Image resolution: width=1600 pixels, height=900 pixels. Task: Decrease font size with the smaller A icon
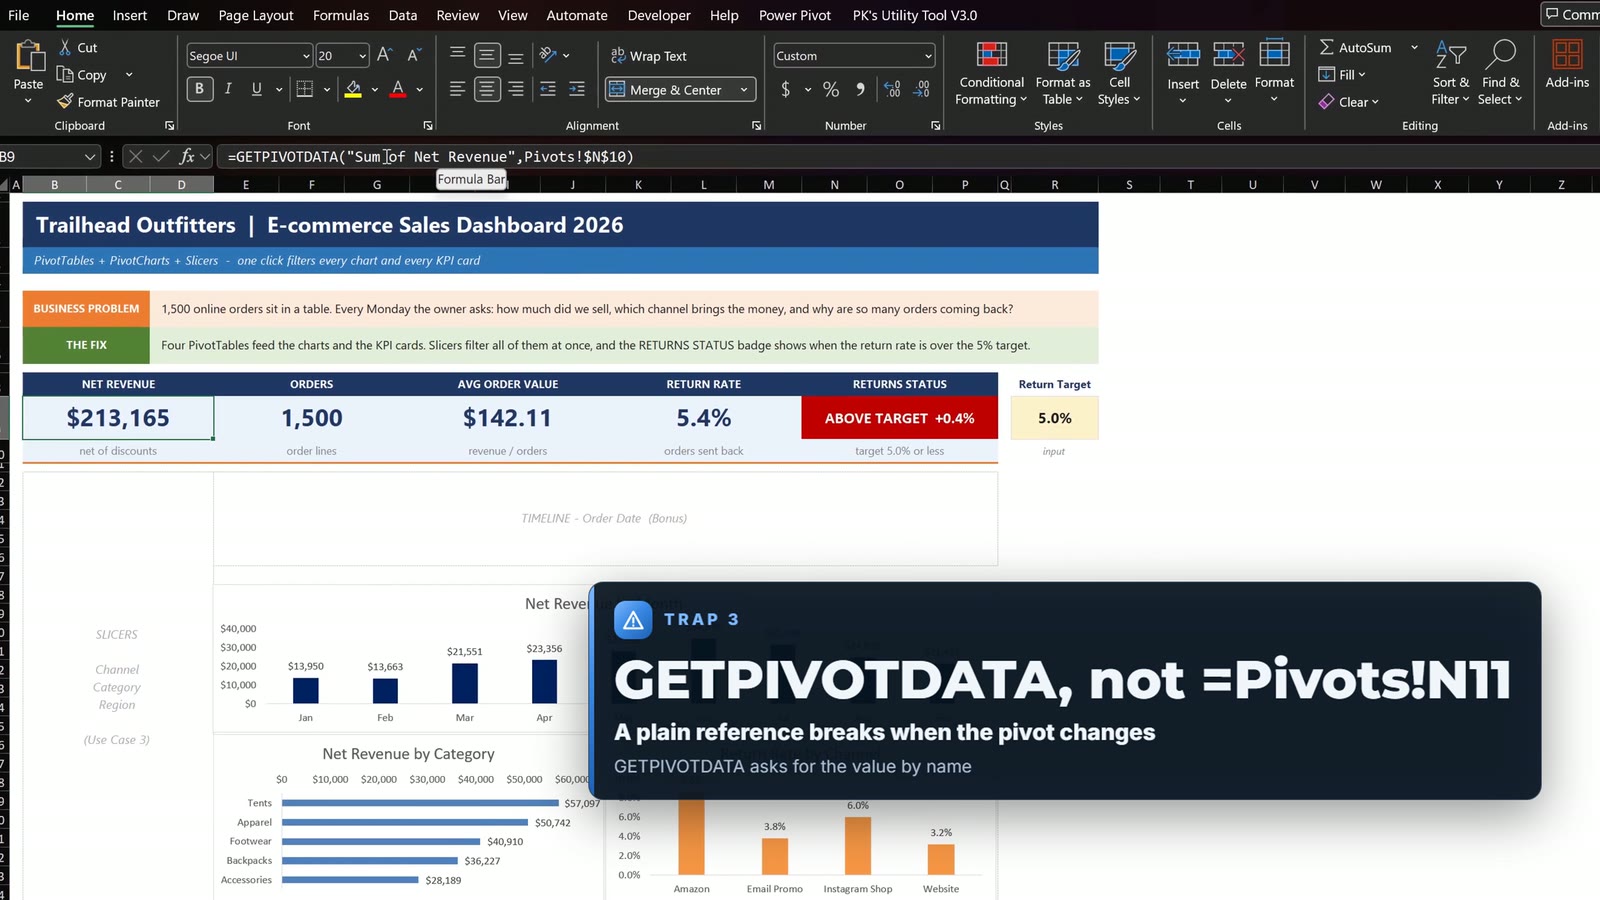[x=413, y=55]
